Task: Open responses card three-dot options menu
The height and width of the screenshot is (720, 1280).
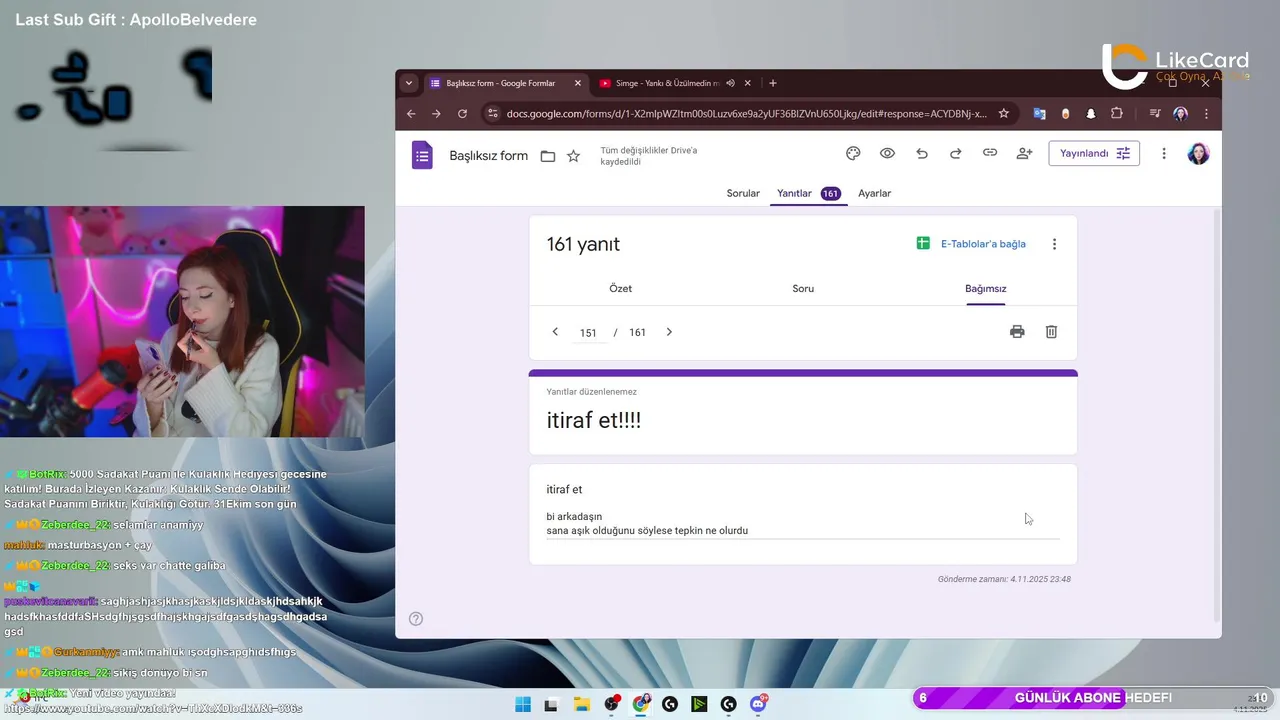Action: pos(1054,244)
